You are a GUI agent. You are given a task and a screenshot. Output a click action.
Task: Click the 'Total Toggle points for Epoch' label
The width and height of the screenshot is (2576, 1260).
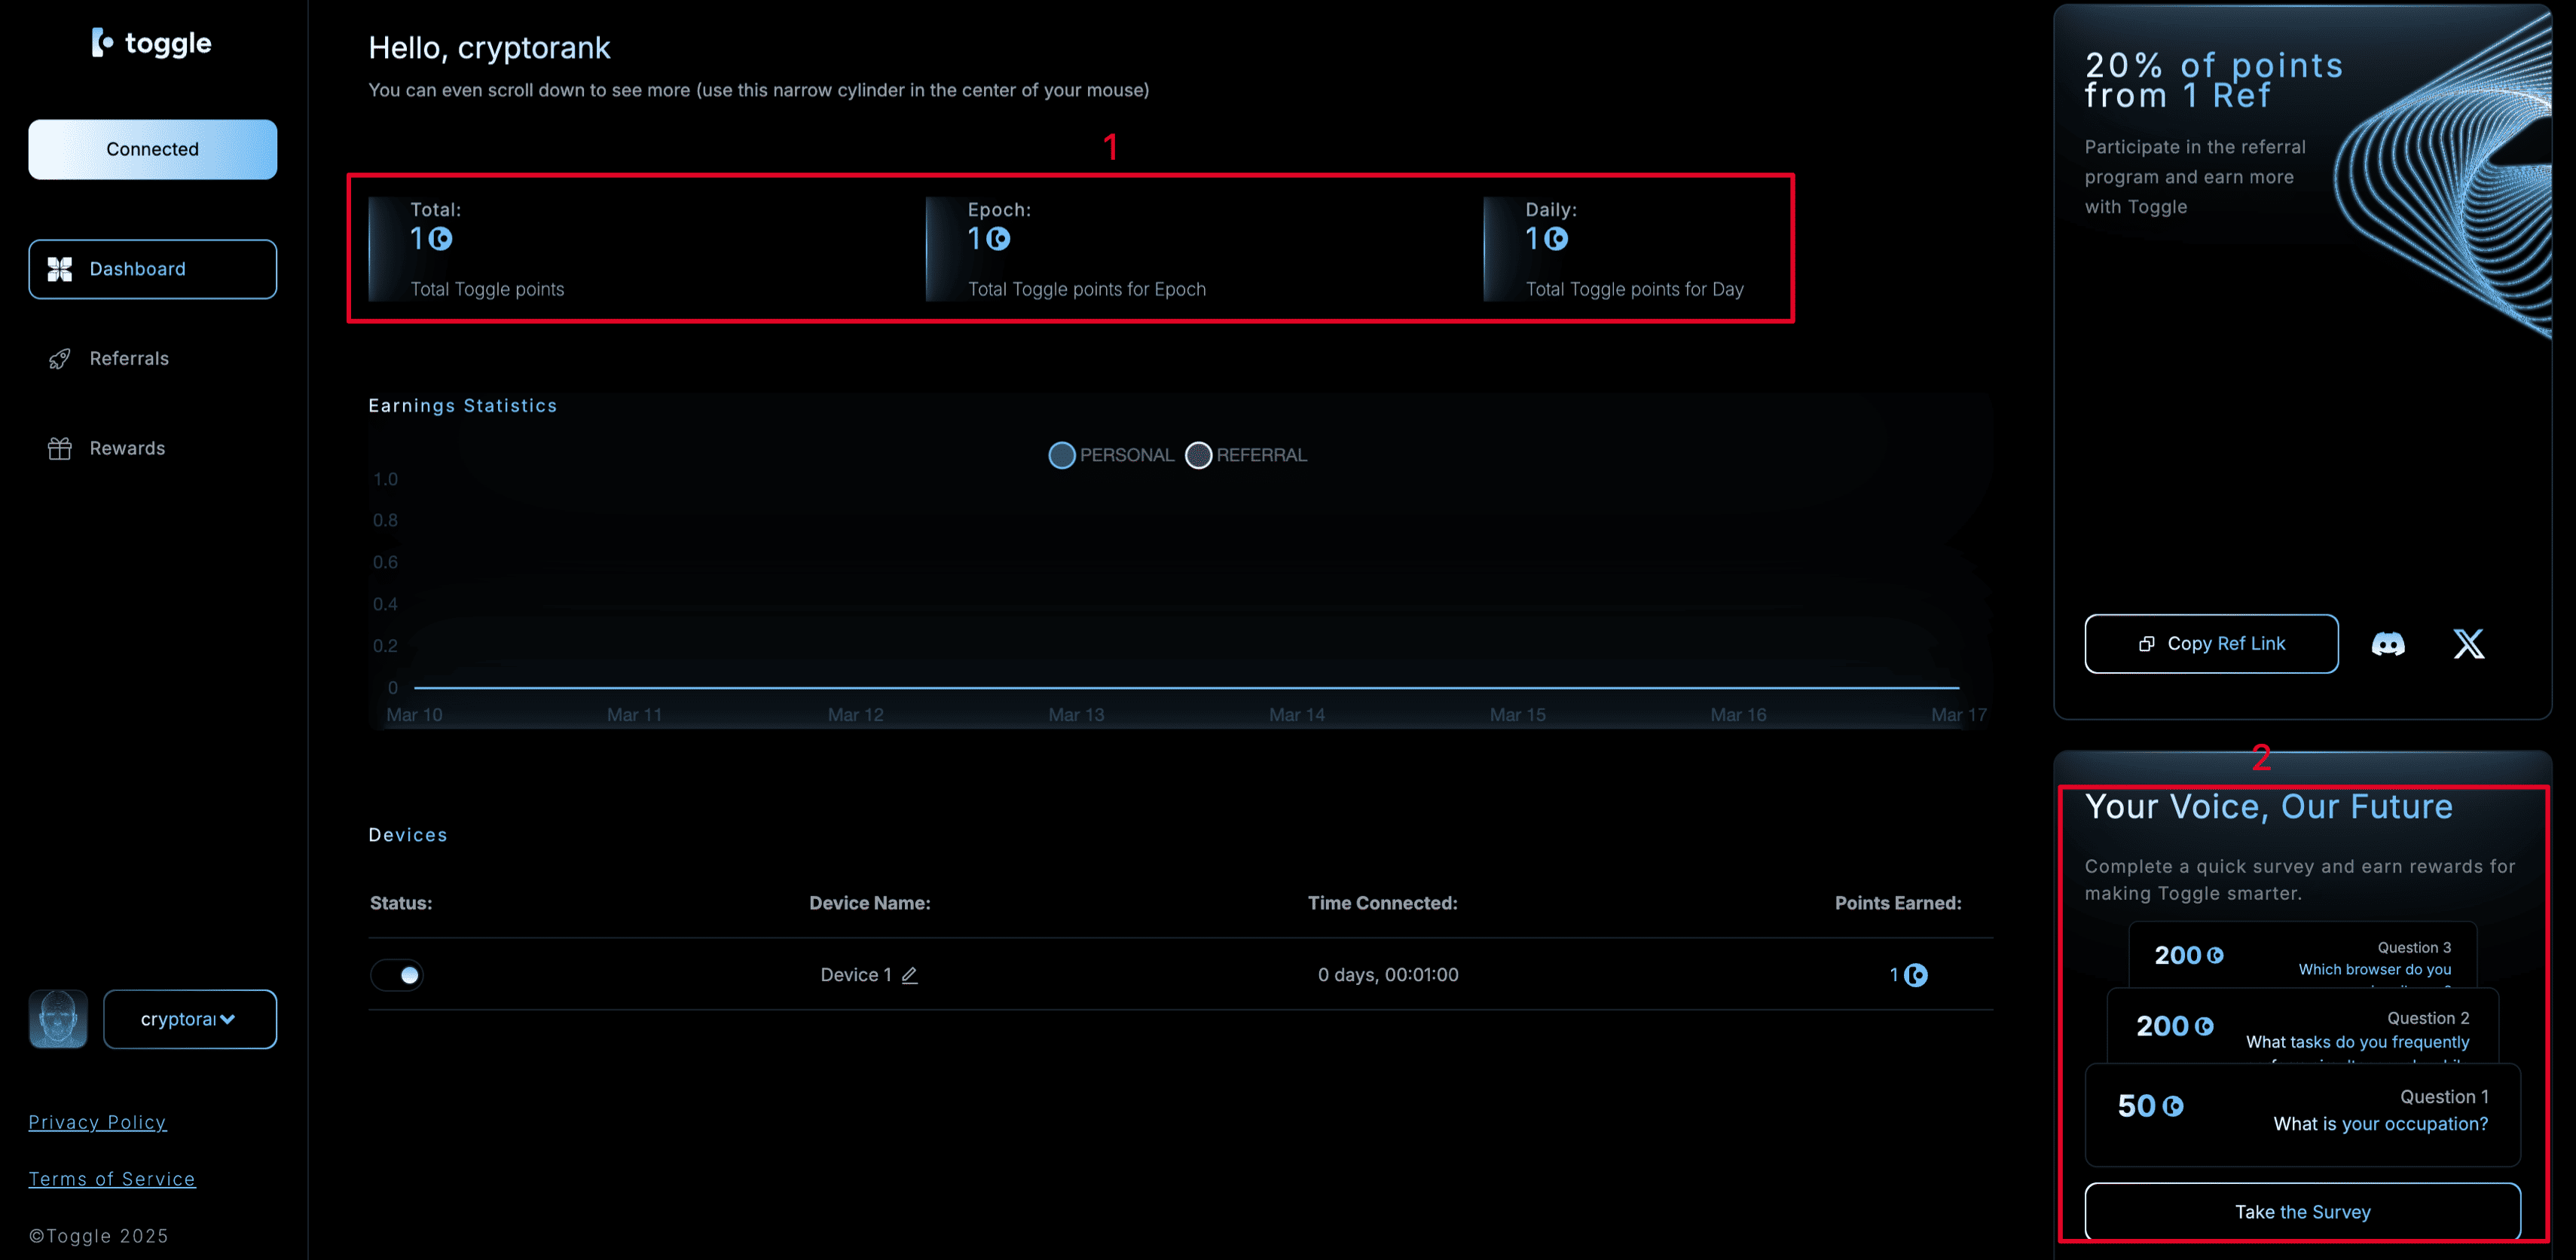tap(1086, 289)
